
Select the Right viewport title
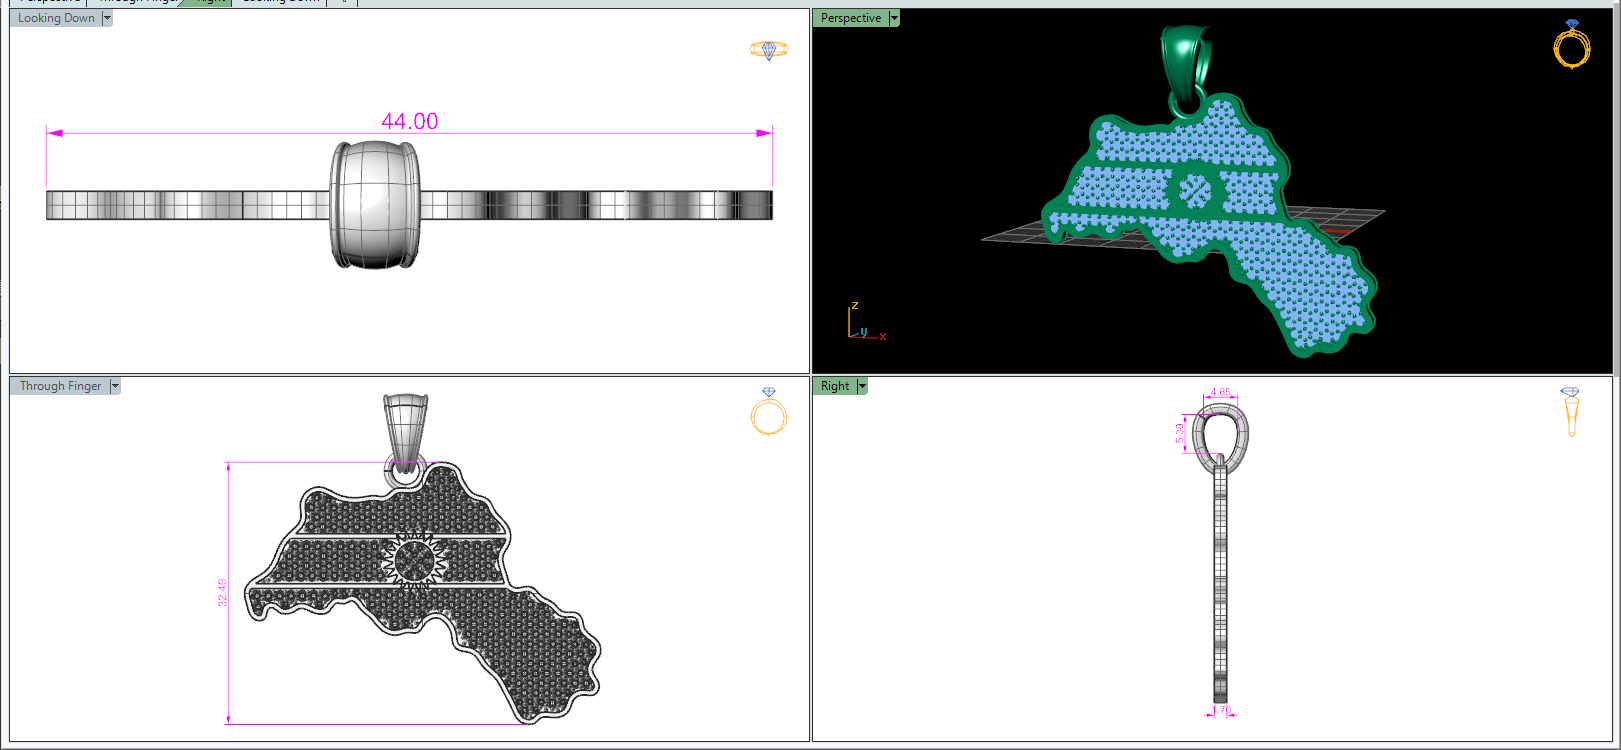pos(835,386)
